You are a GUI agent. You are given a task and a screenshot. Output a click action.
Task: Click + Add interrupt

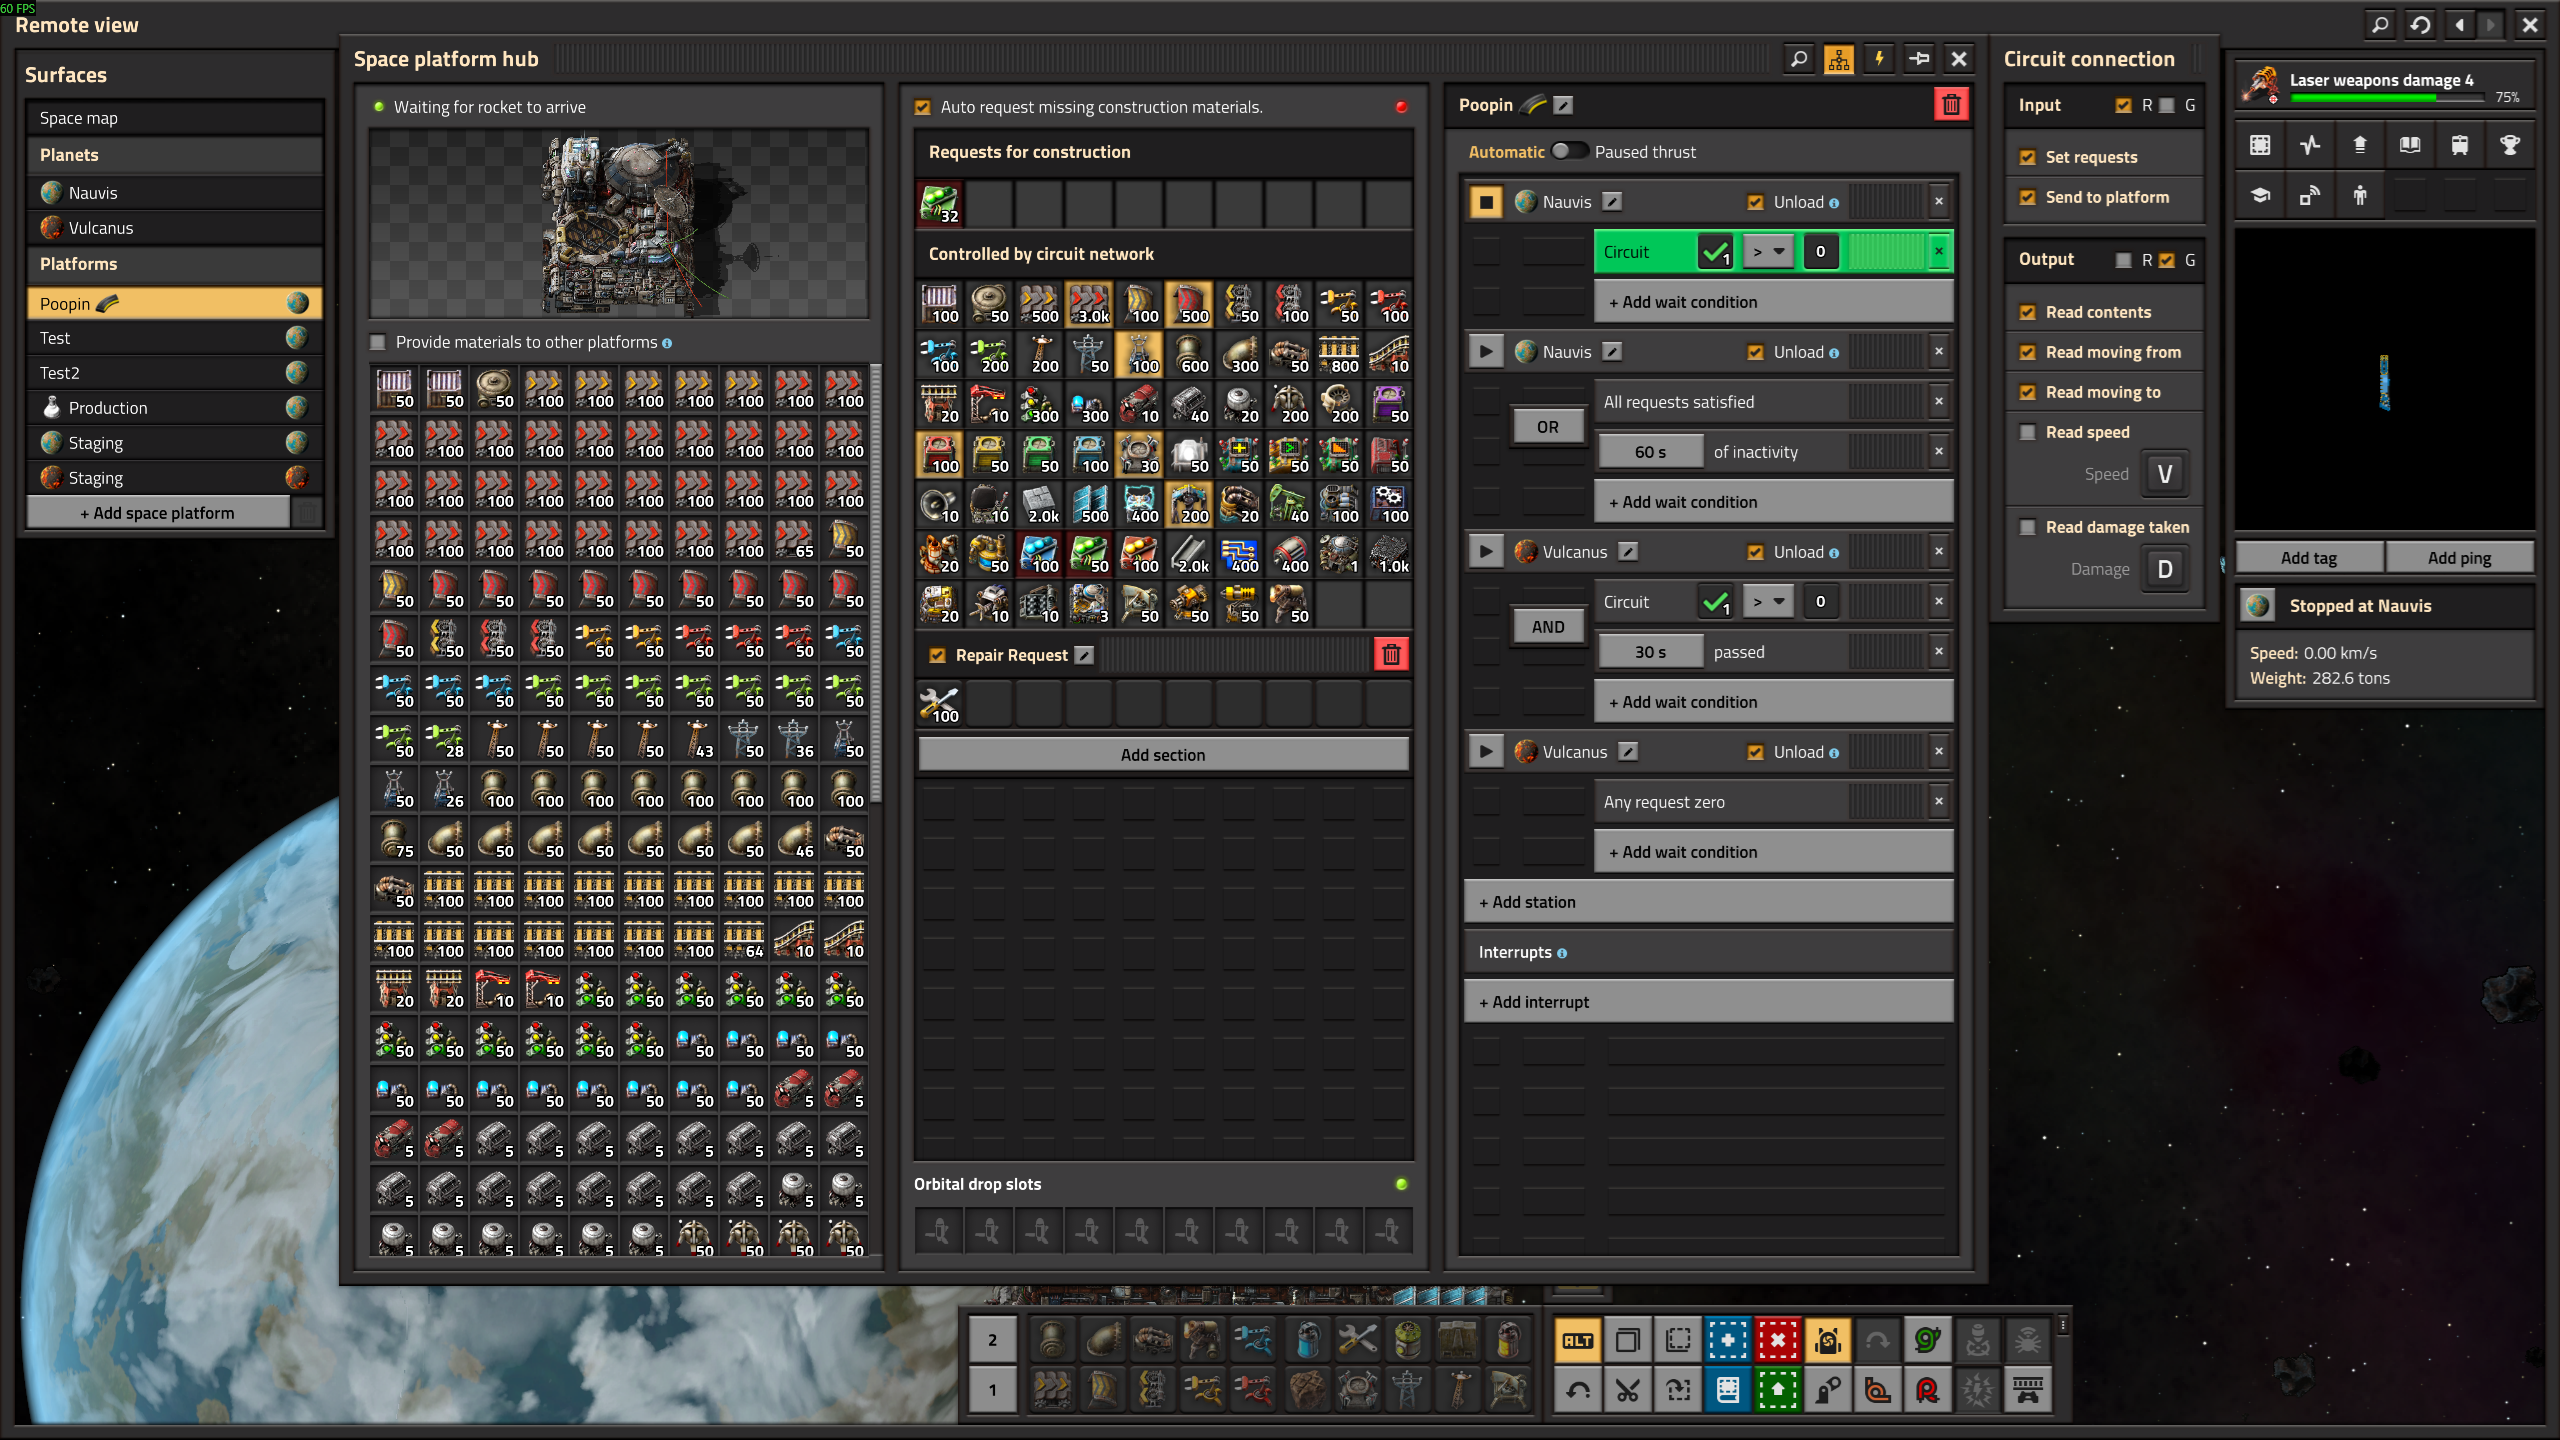(1708, 1002)
